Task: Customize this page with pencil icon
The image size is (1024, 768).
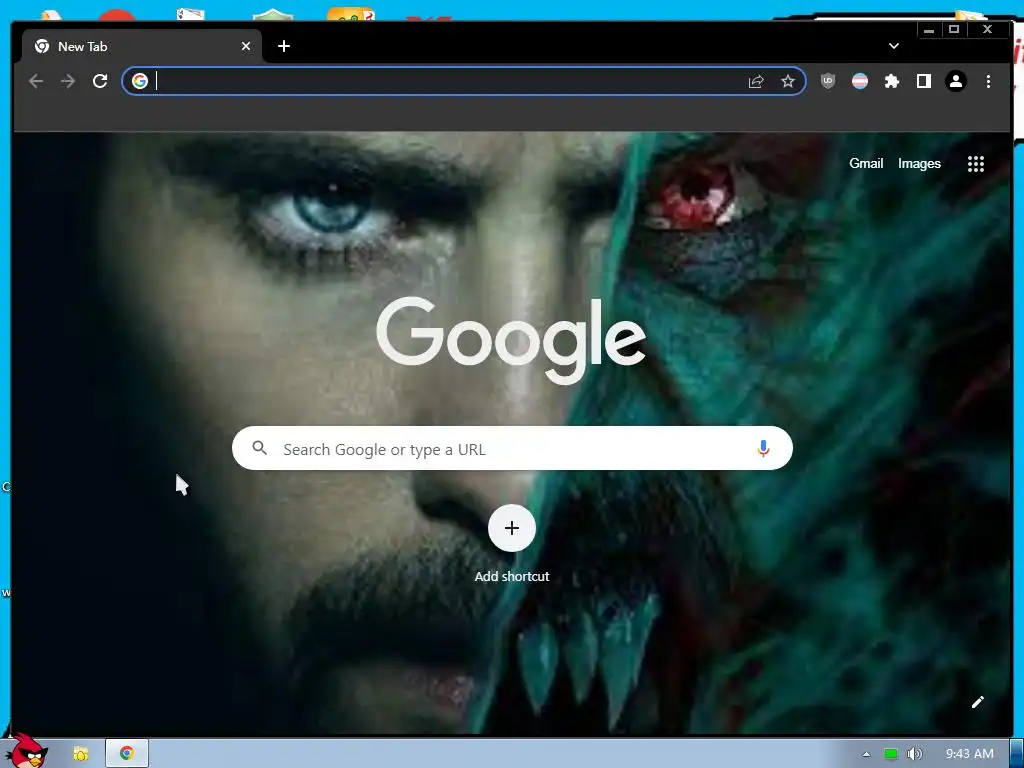Action: pyautogui.click(x=977, y=702)
